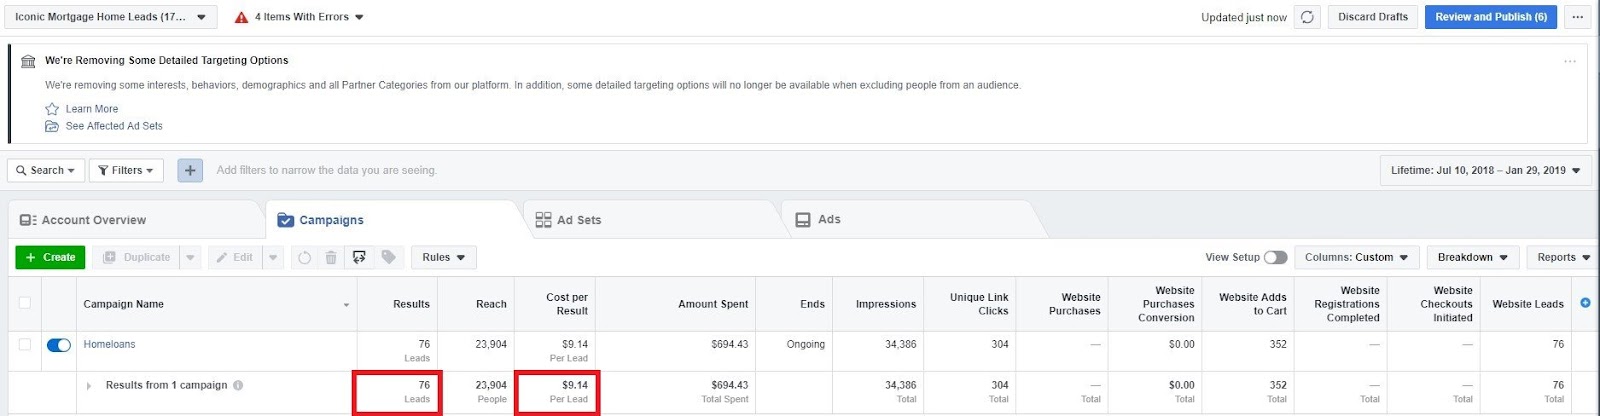Screen dimensions: 1600x416
Task: Click the Website Checkouts Initiated column header
Action: point(1434,304)
